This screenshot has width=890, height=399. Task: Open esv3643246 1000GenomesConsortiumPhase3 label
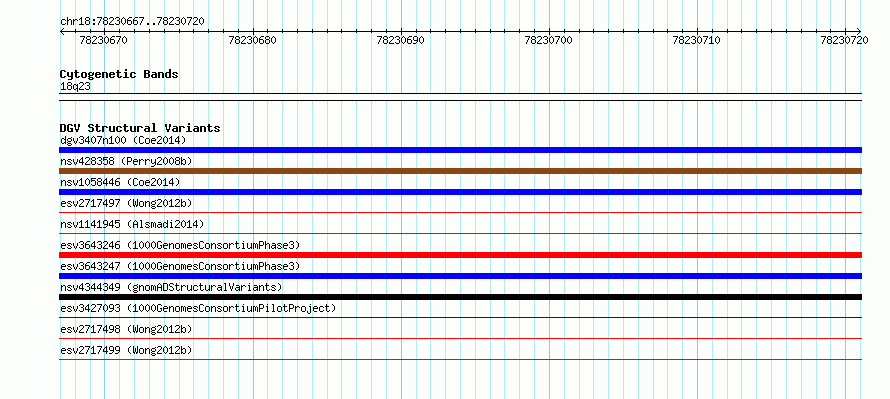(x=180, y=245)
